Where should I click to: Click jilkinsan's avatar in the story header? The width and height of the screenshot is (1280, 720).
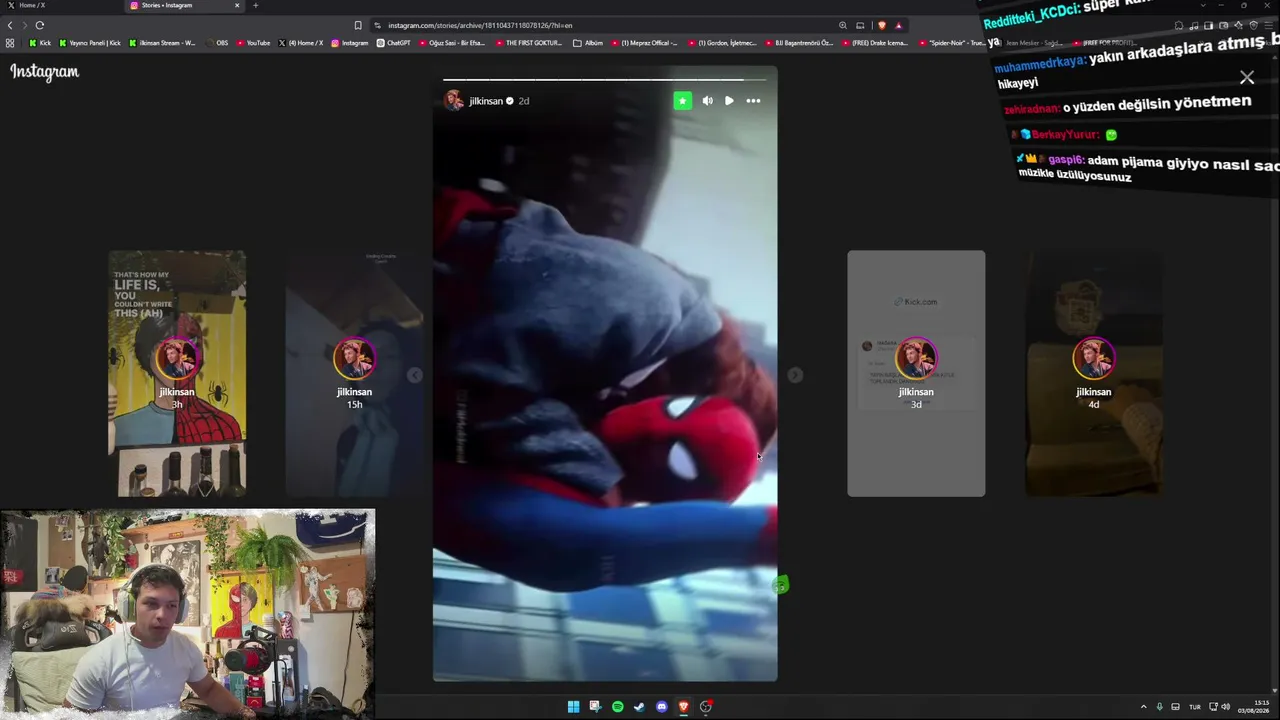click(x=454, y=101)
